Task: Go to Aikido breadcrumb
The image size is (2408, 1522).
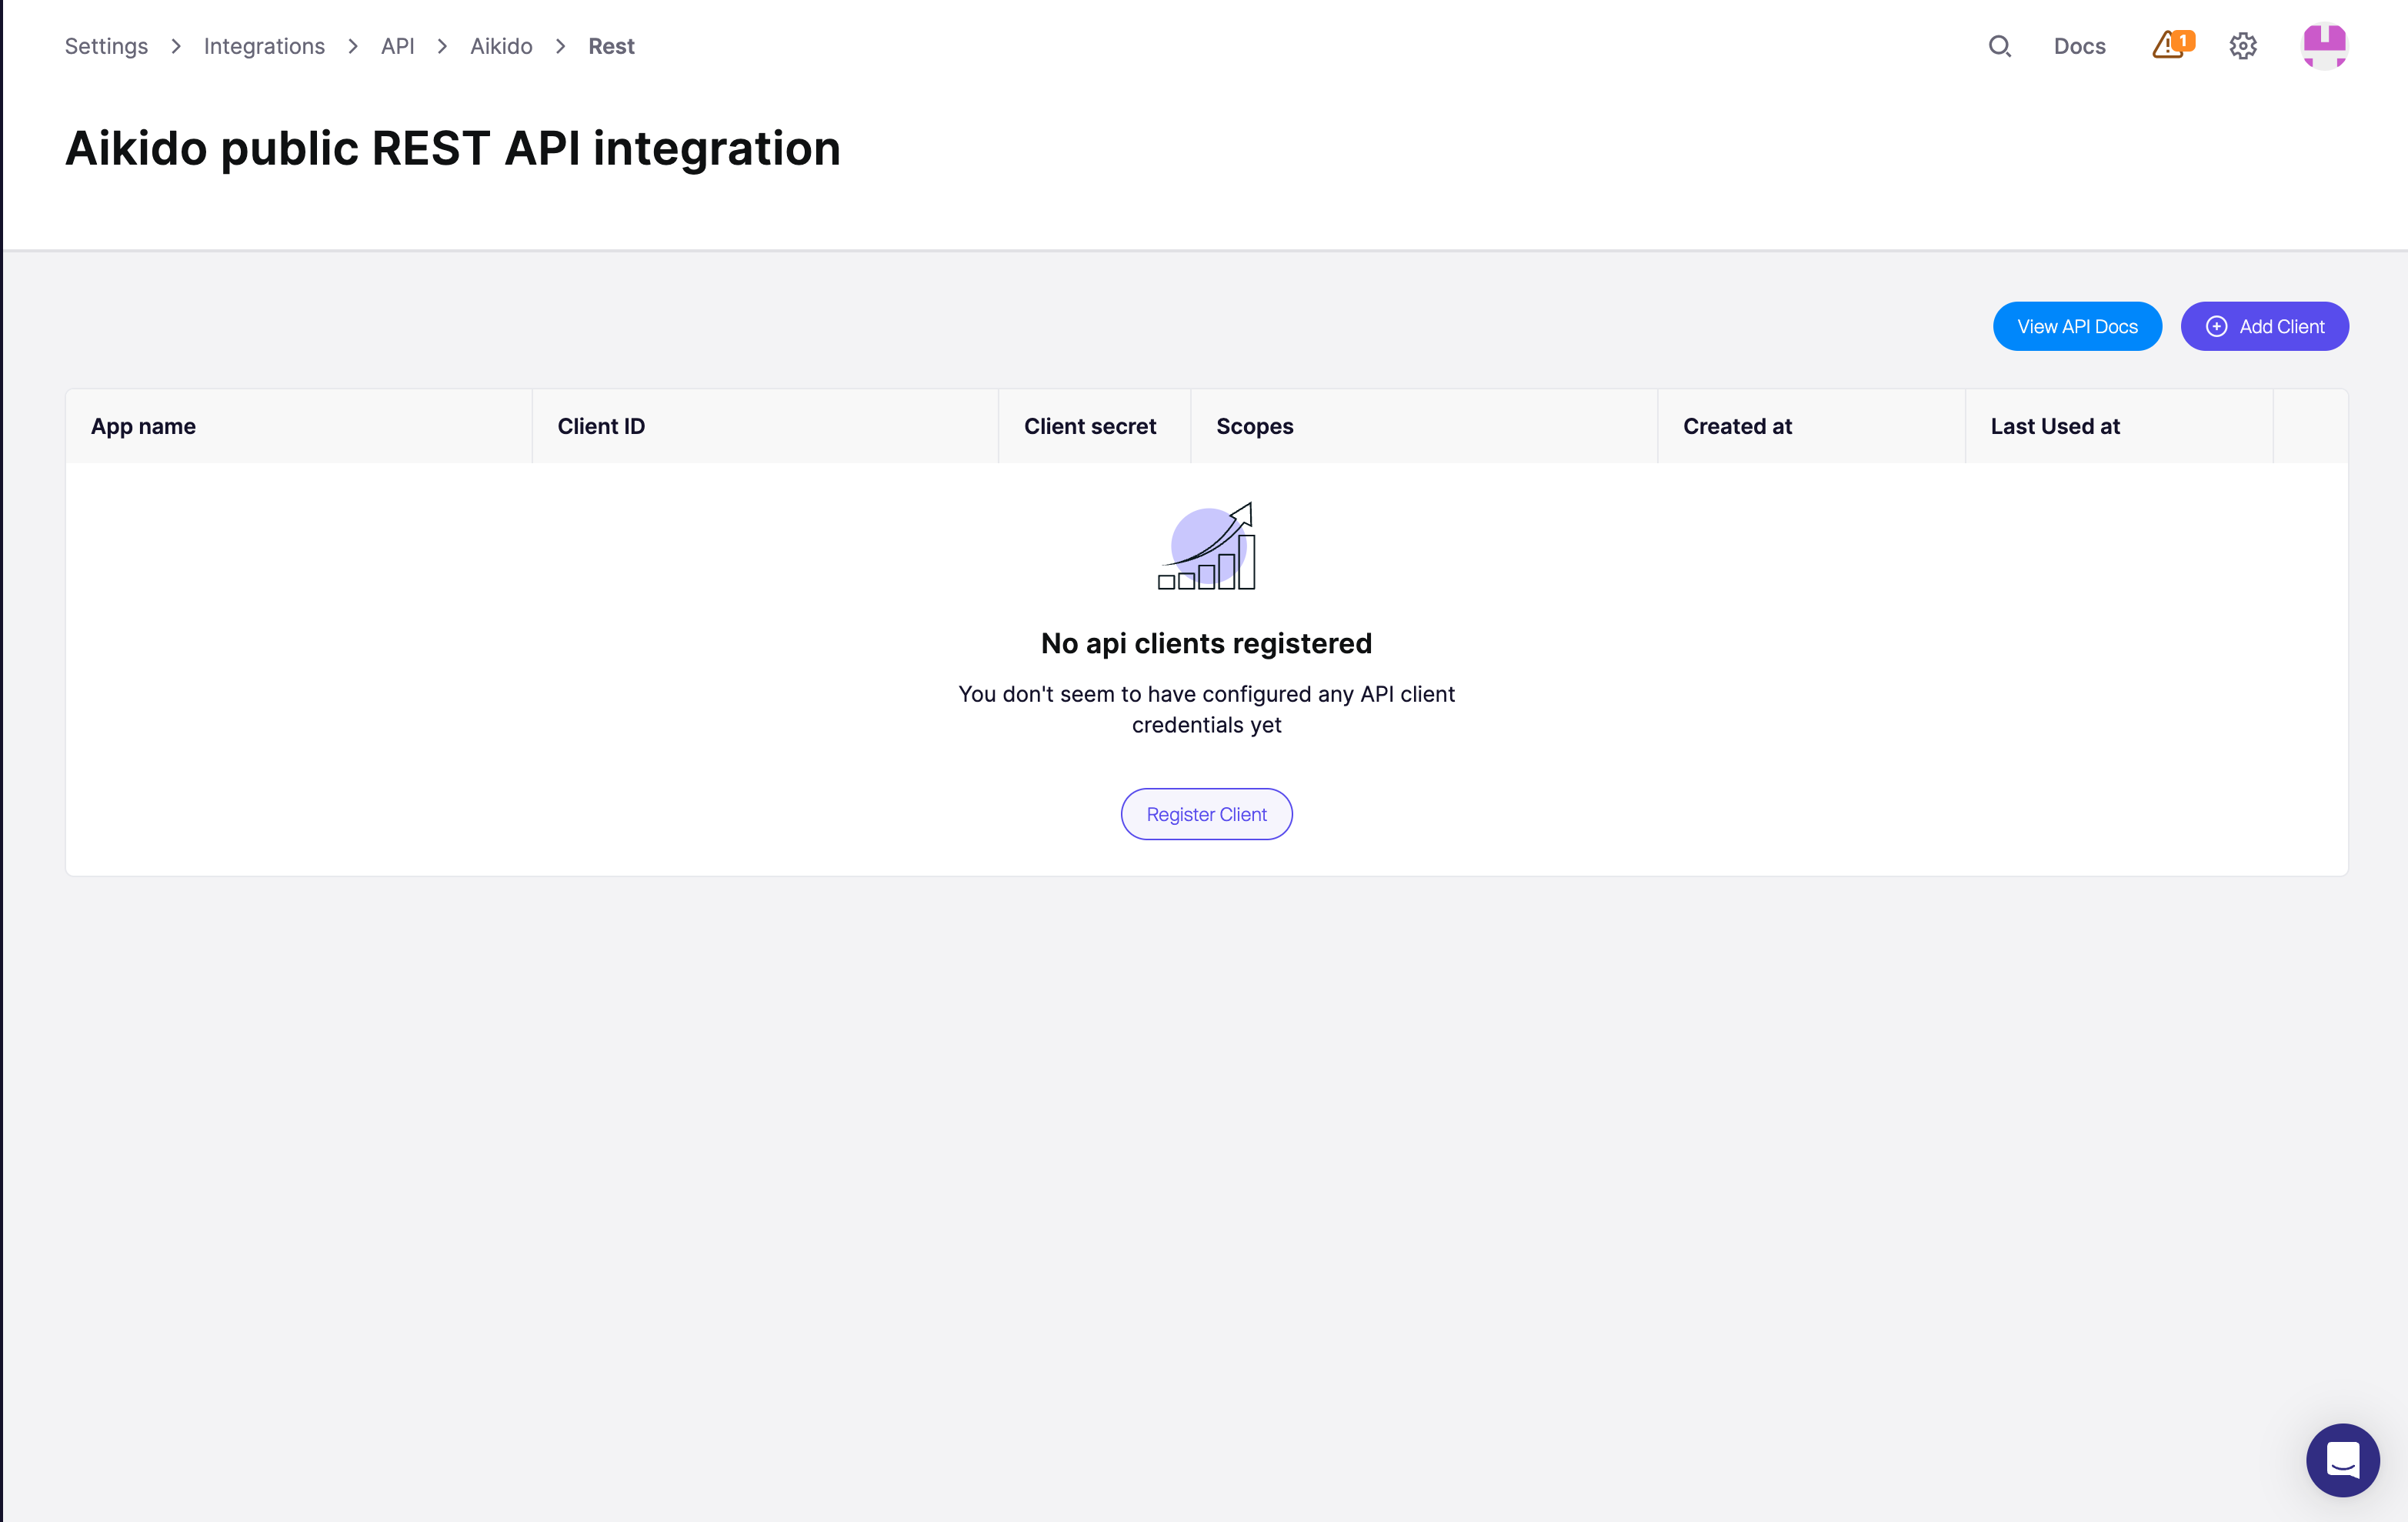Action: click(501, 46)
